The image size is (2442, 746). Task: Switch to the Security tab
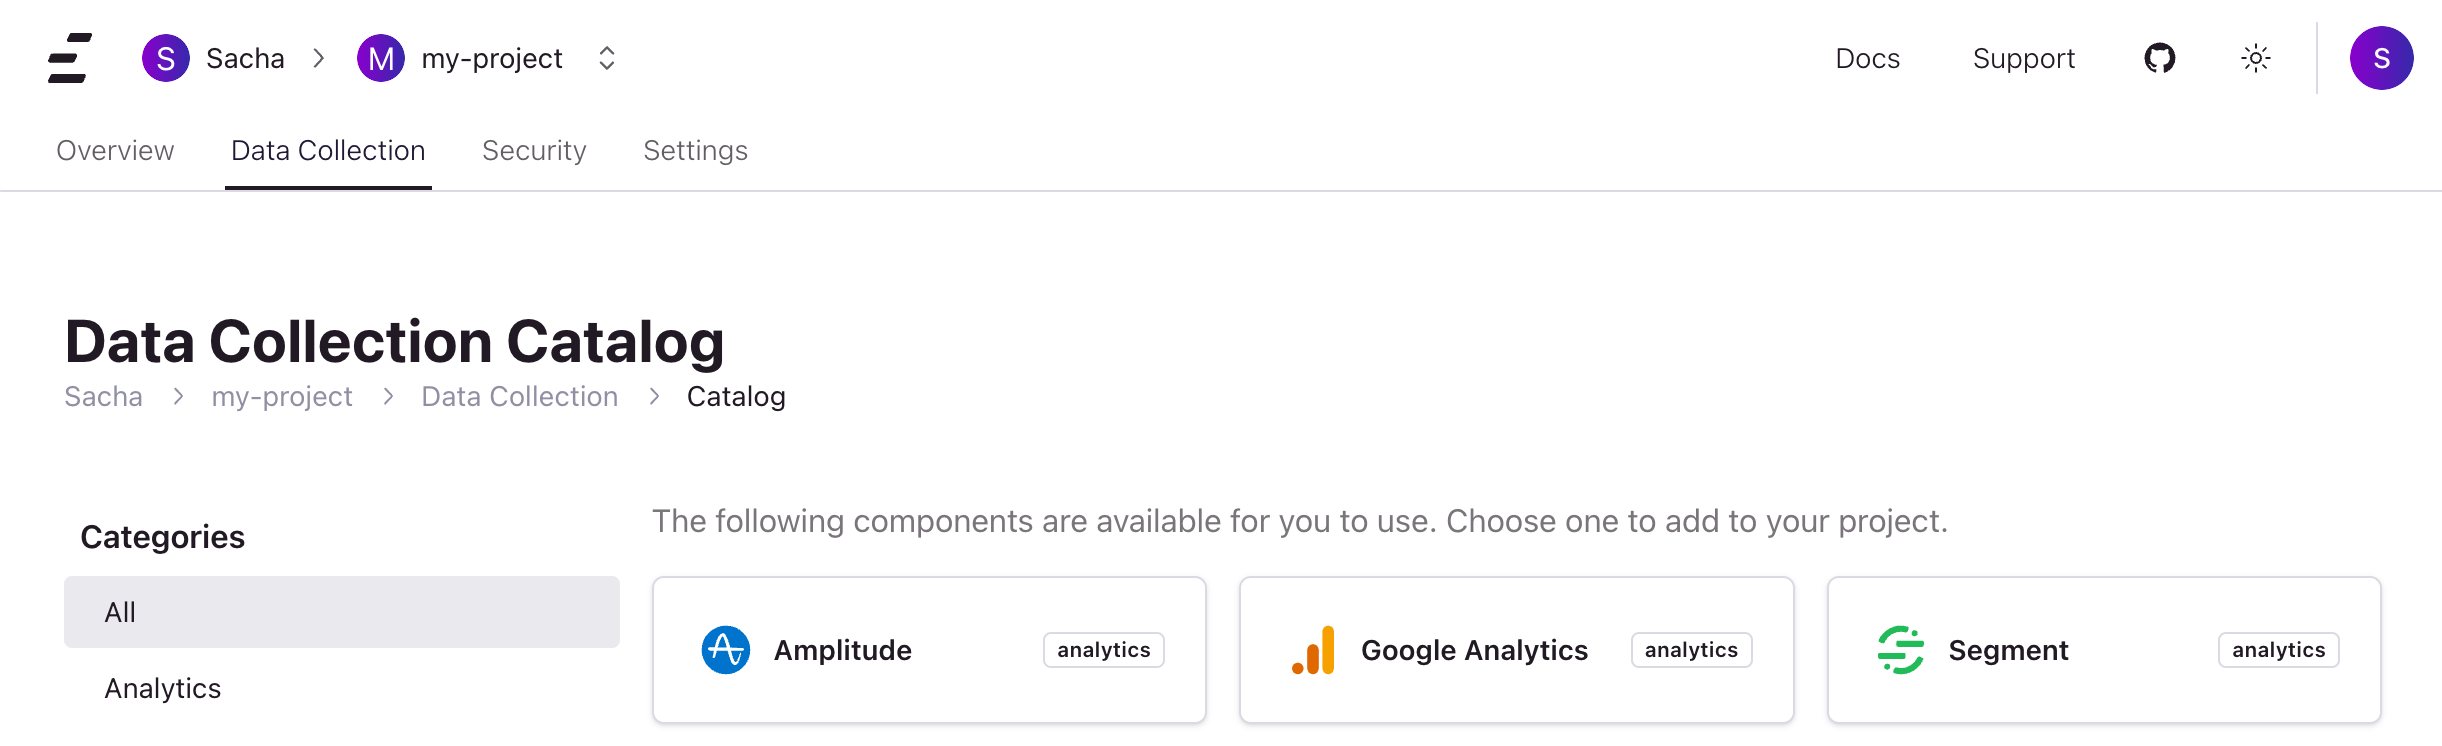[x=533, y=150]
